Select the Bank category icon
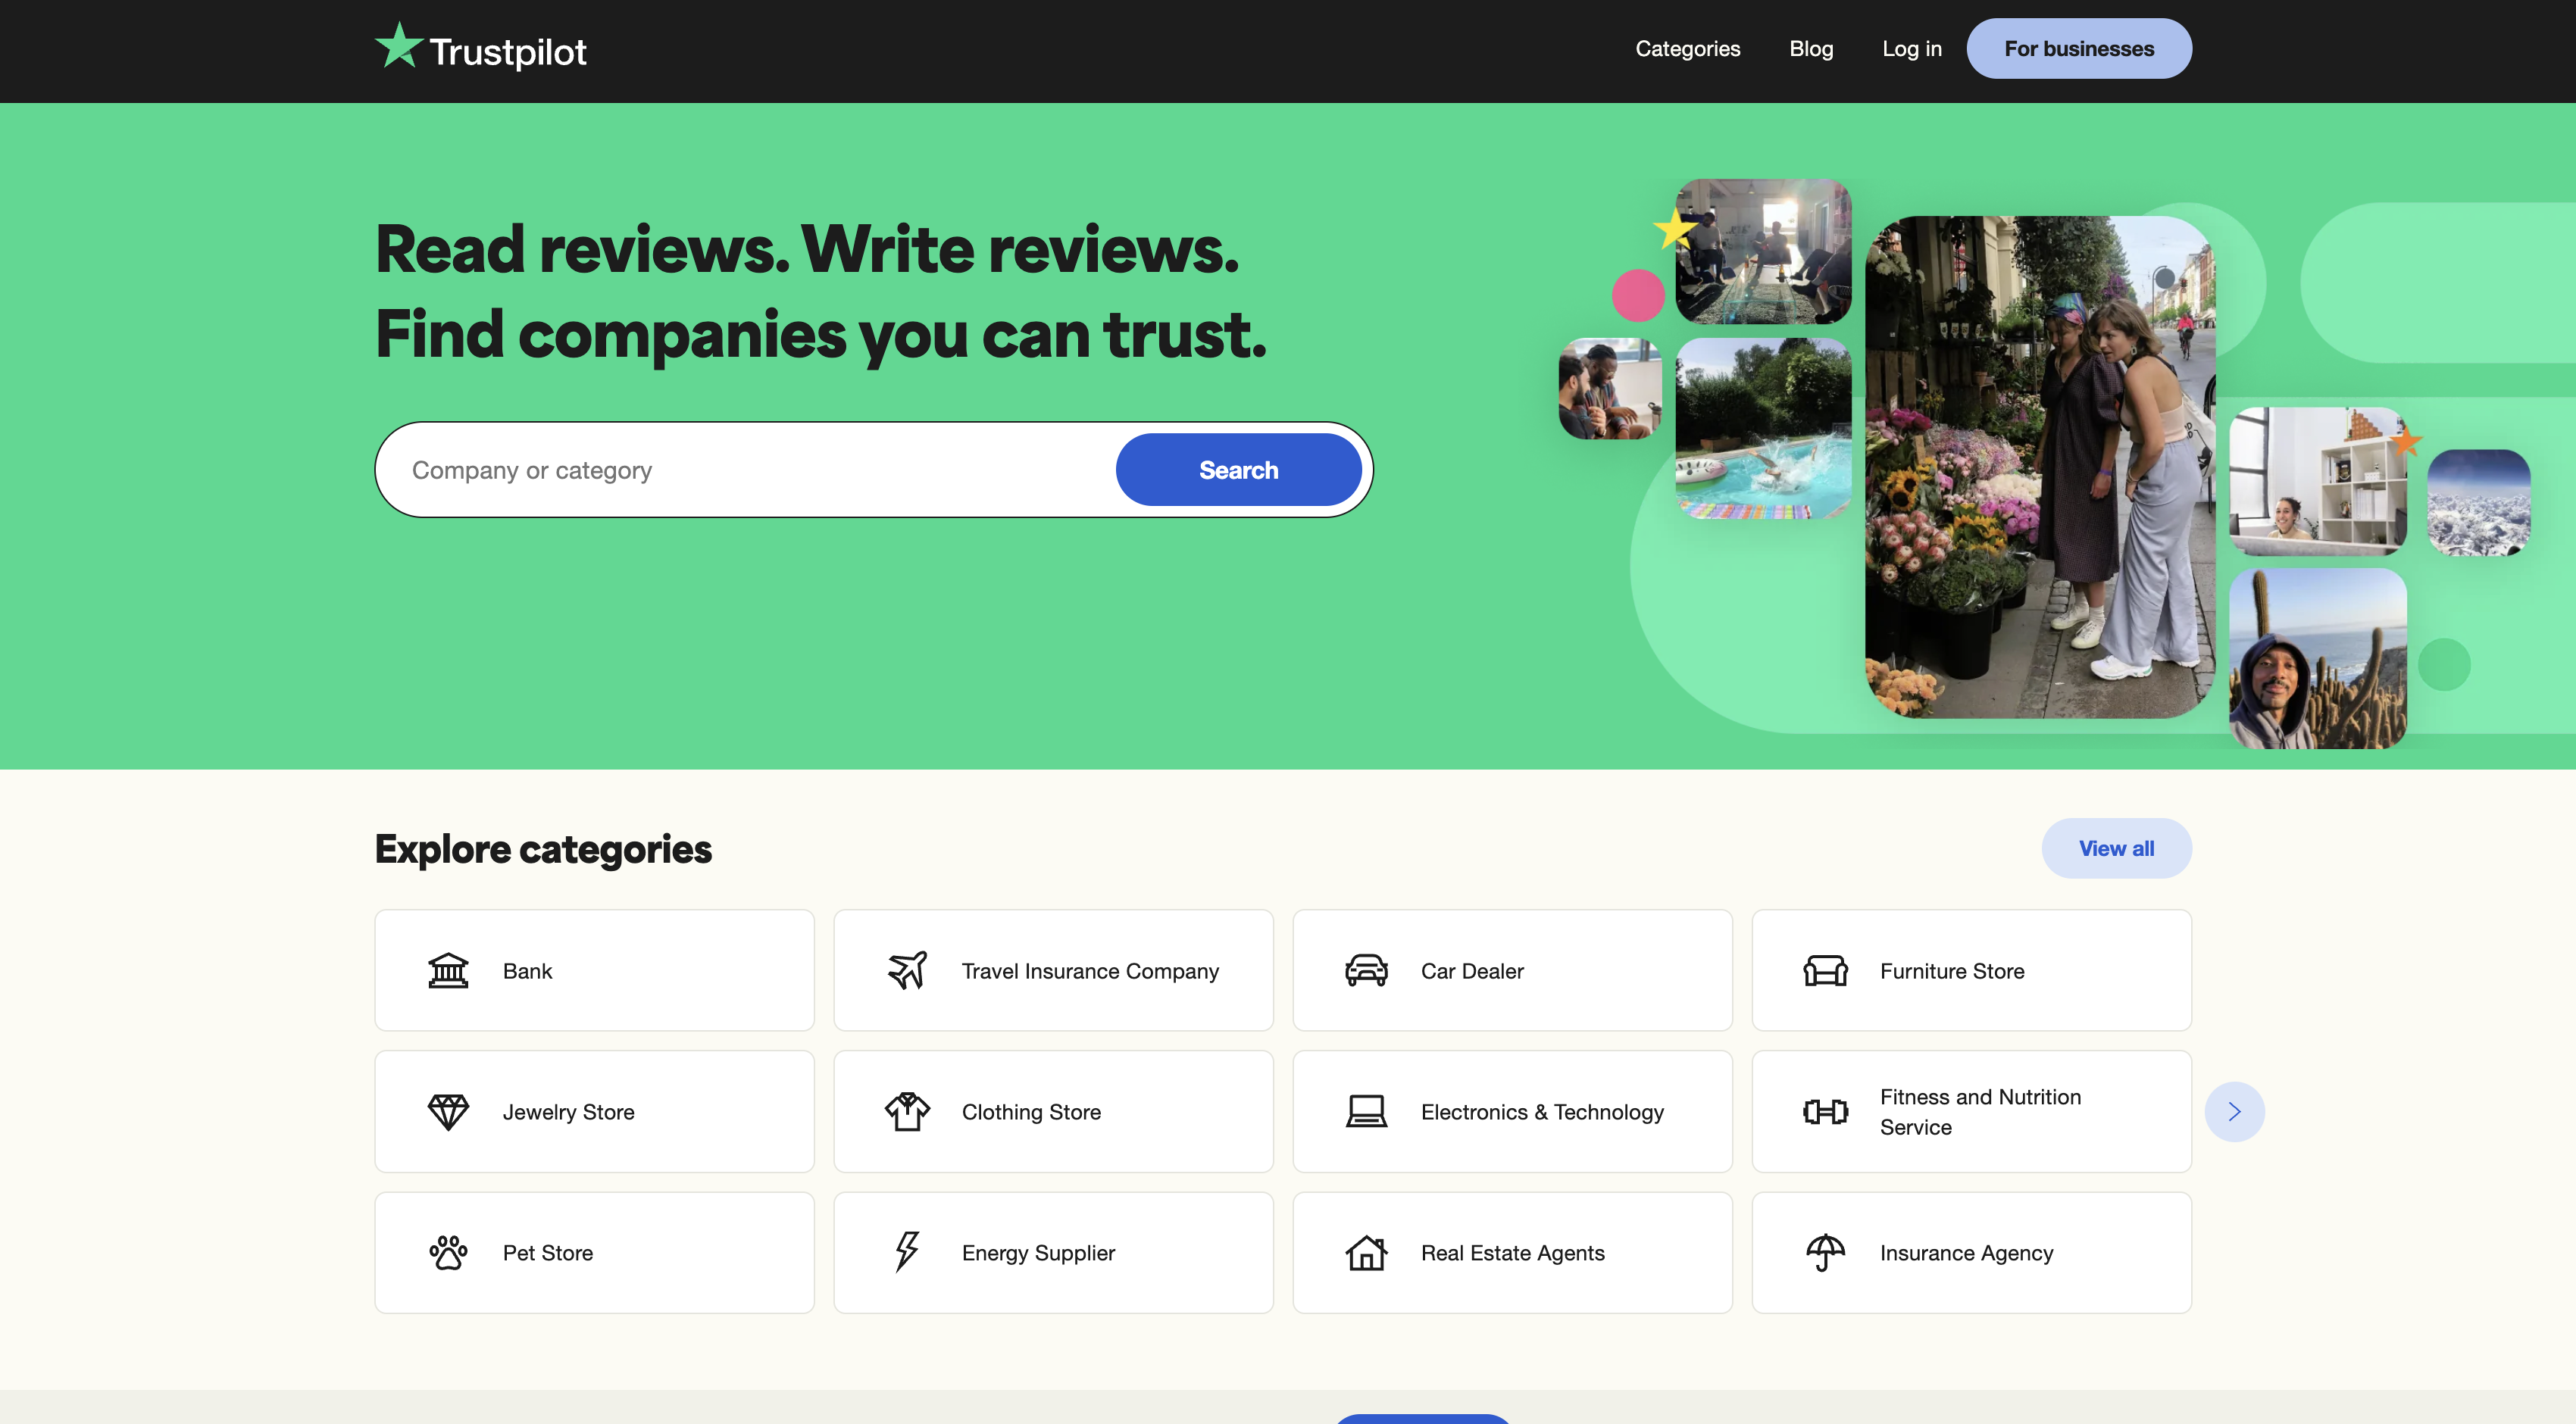This screenshot has height=1424, width=2576. click(x=448, y=970)
